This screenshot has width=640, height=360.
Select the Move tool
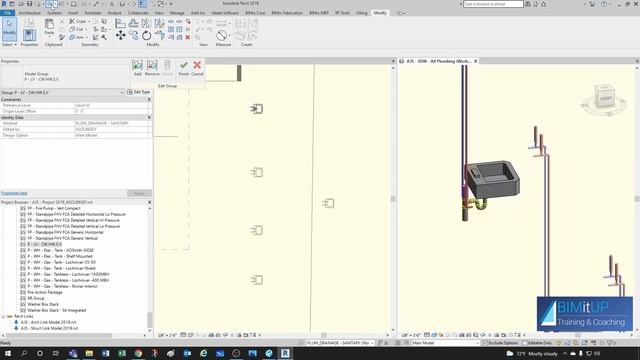[x=120, y=36]
